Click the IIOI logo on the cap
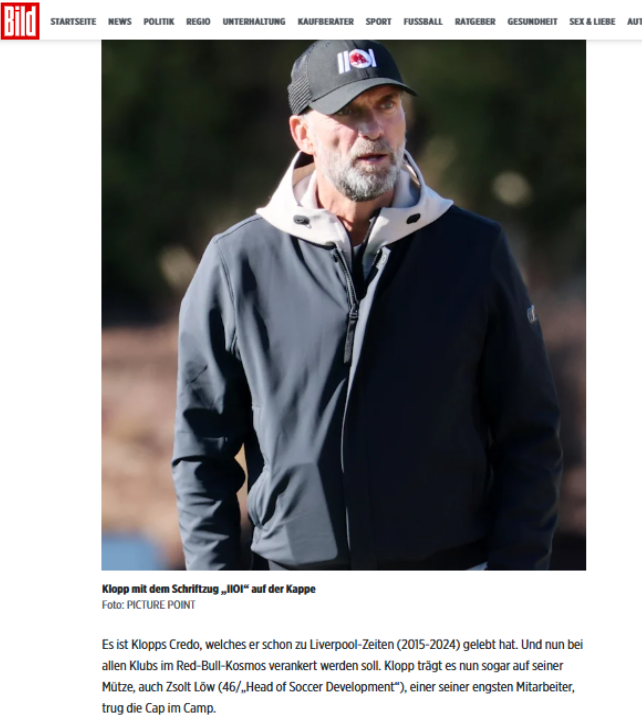Screen dimensions: 642x720 [x=357, y=61]
